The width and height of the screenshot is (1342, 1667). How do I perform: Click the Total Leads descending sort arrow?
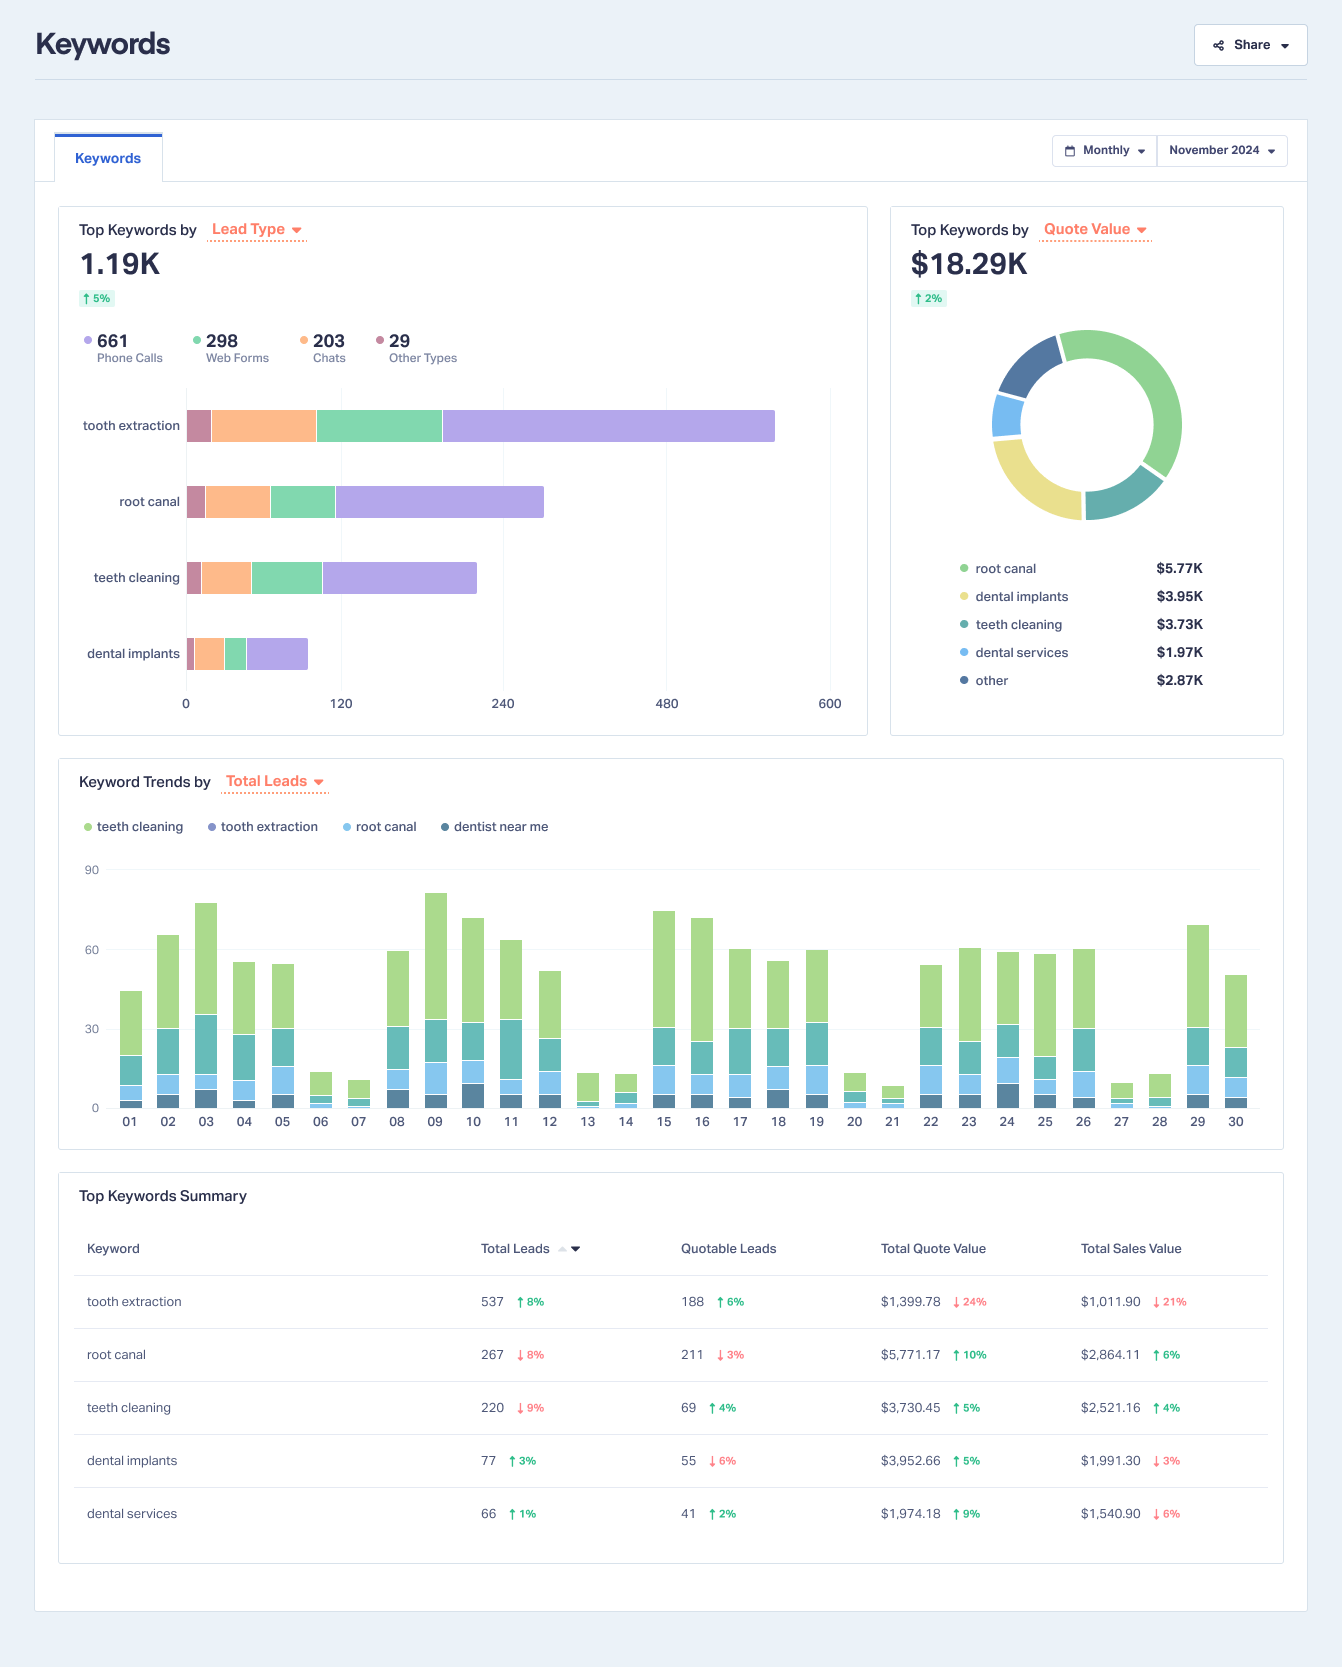(x=576, y=1249)
